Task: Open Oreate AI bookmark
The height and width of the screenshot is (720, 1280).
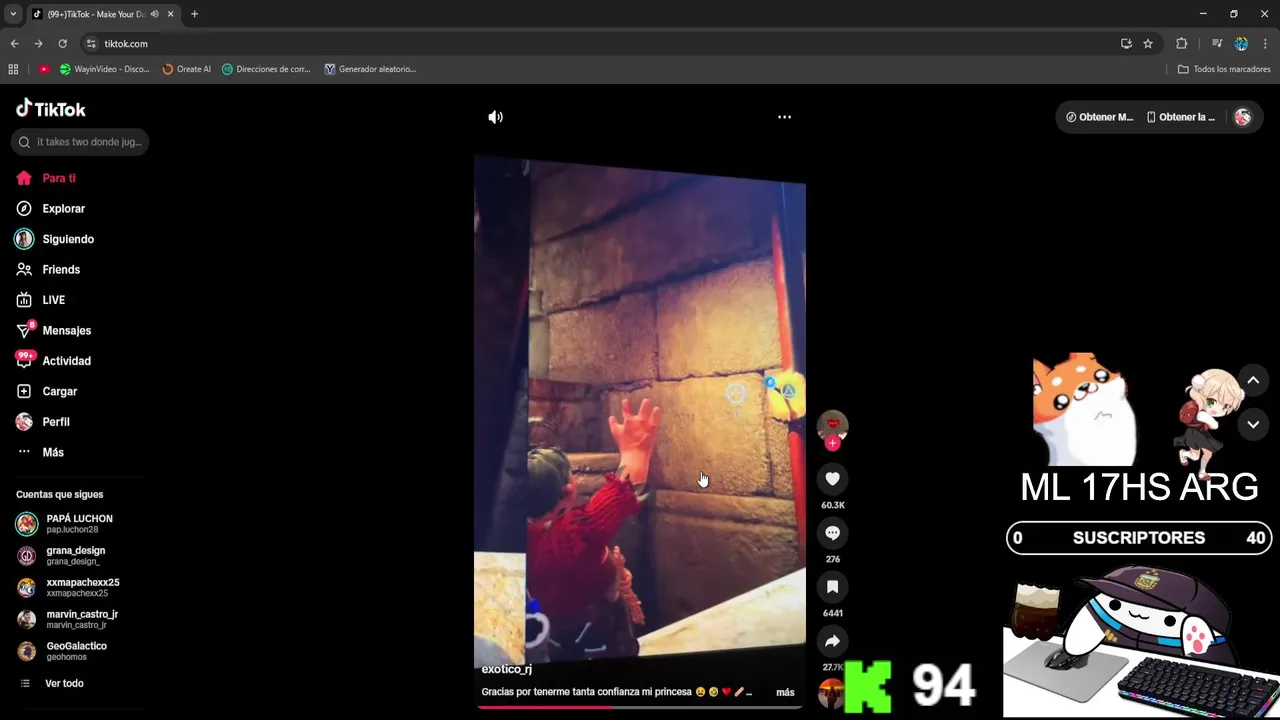Action: tap(187, 69)
